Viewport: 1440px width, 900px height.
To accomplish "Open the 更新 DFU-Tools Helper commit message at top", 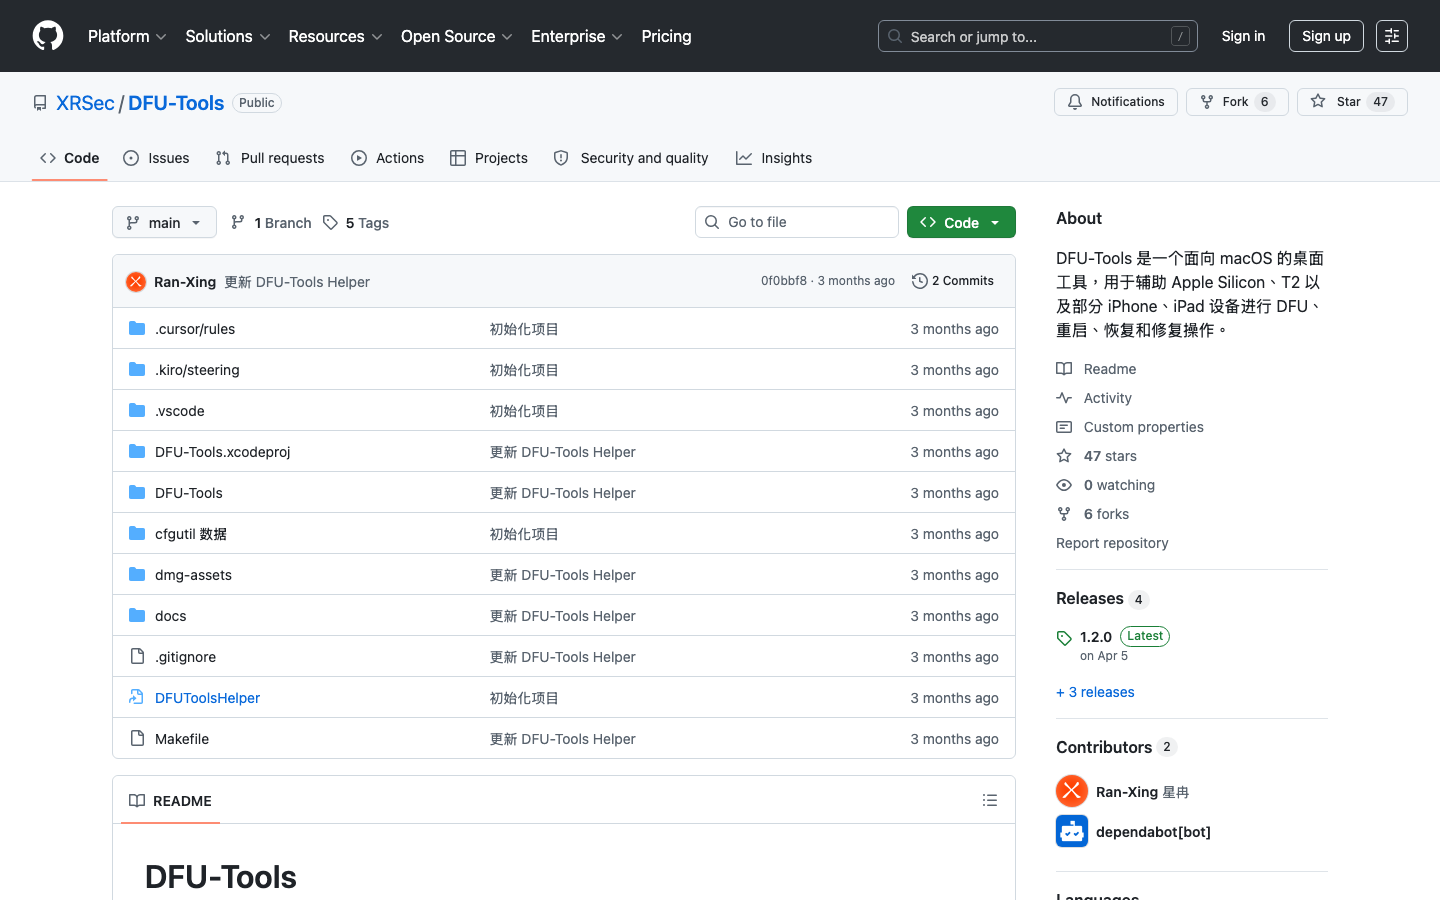I will 297,282.
